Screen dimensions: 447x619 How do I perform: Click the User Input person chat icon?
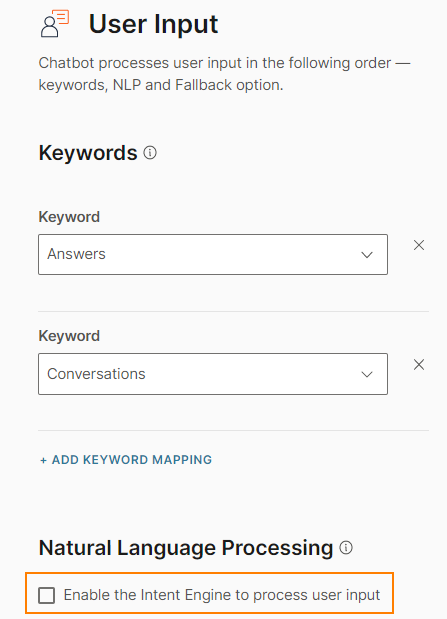pos(55,24)
